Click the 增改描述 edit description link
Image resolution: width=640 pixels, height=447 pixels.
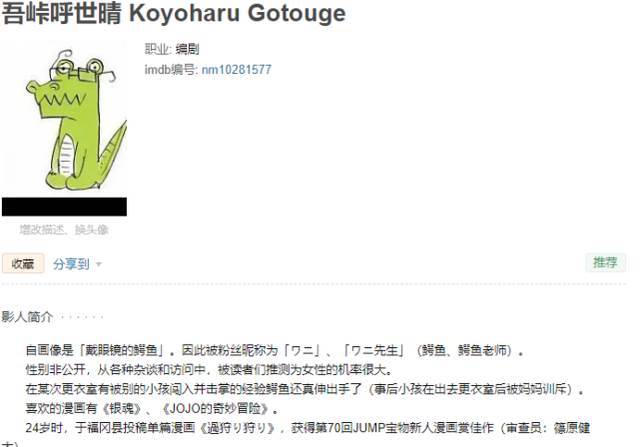[41, 230]
